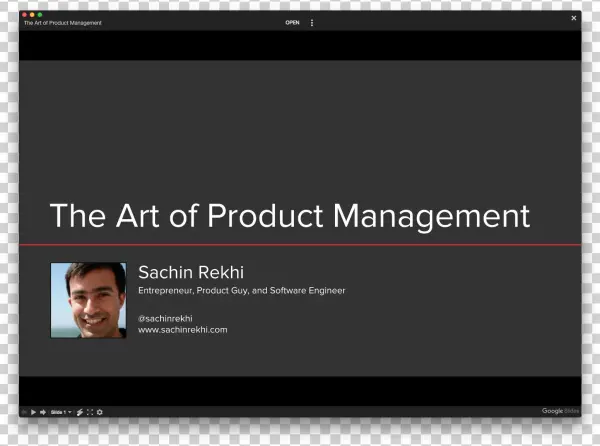Screen dimensions: 600x446
Task: Go to the previous slide arrow
Action: coord(25,411)
